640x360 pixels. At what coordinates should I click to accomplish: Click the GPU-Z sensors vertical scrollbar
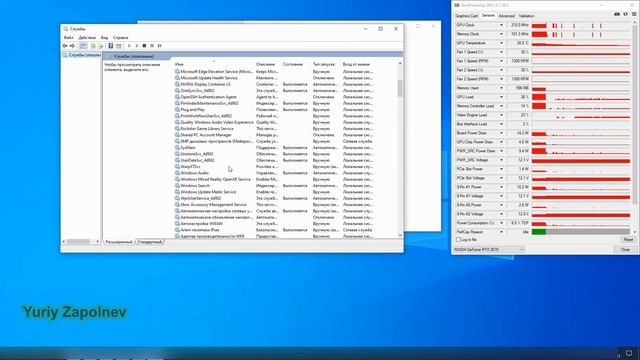coord(634,127)
